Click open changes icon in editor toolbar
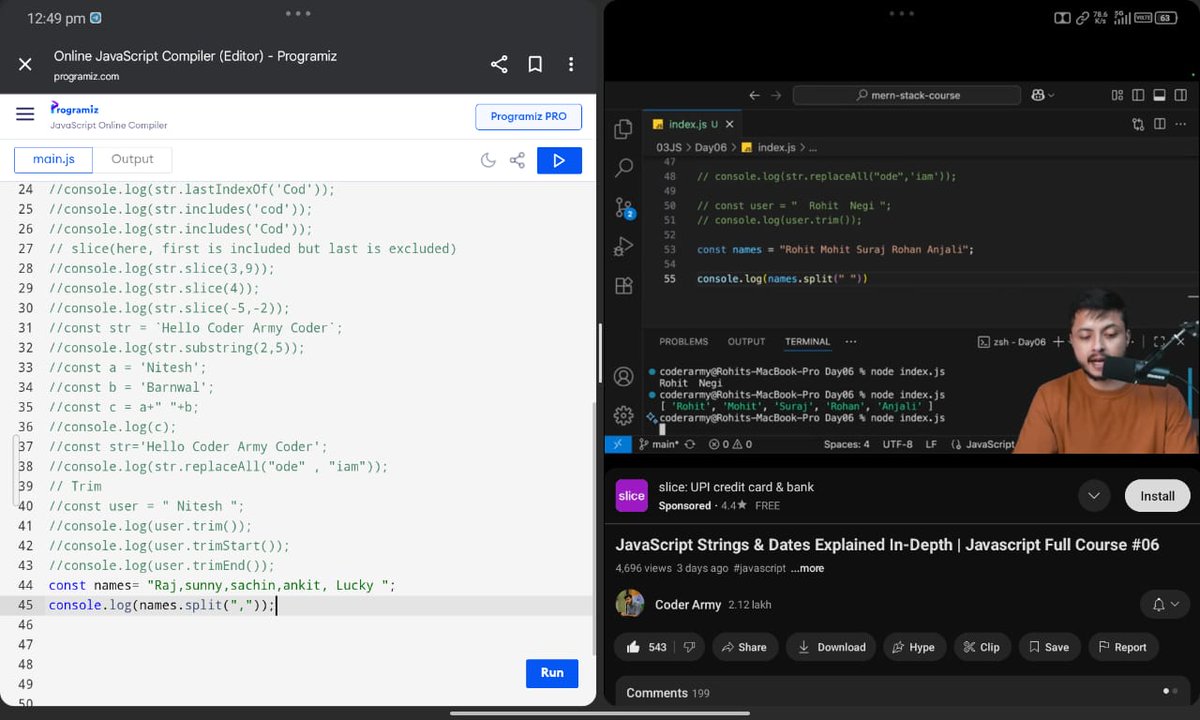This screenshot has height=720, width=1200. coord(1138,124)
